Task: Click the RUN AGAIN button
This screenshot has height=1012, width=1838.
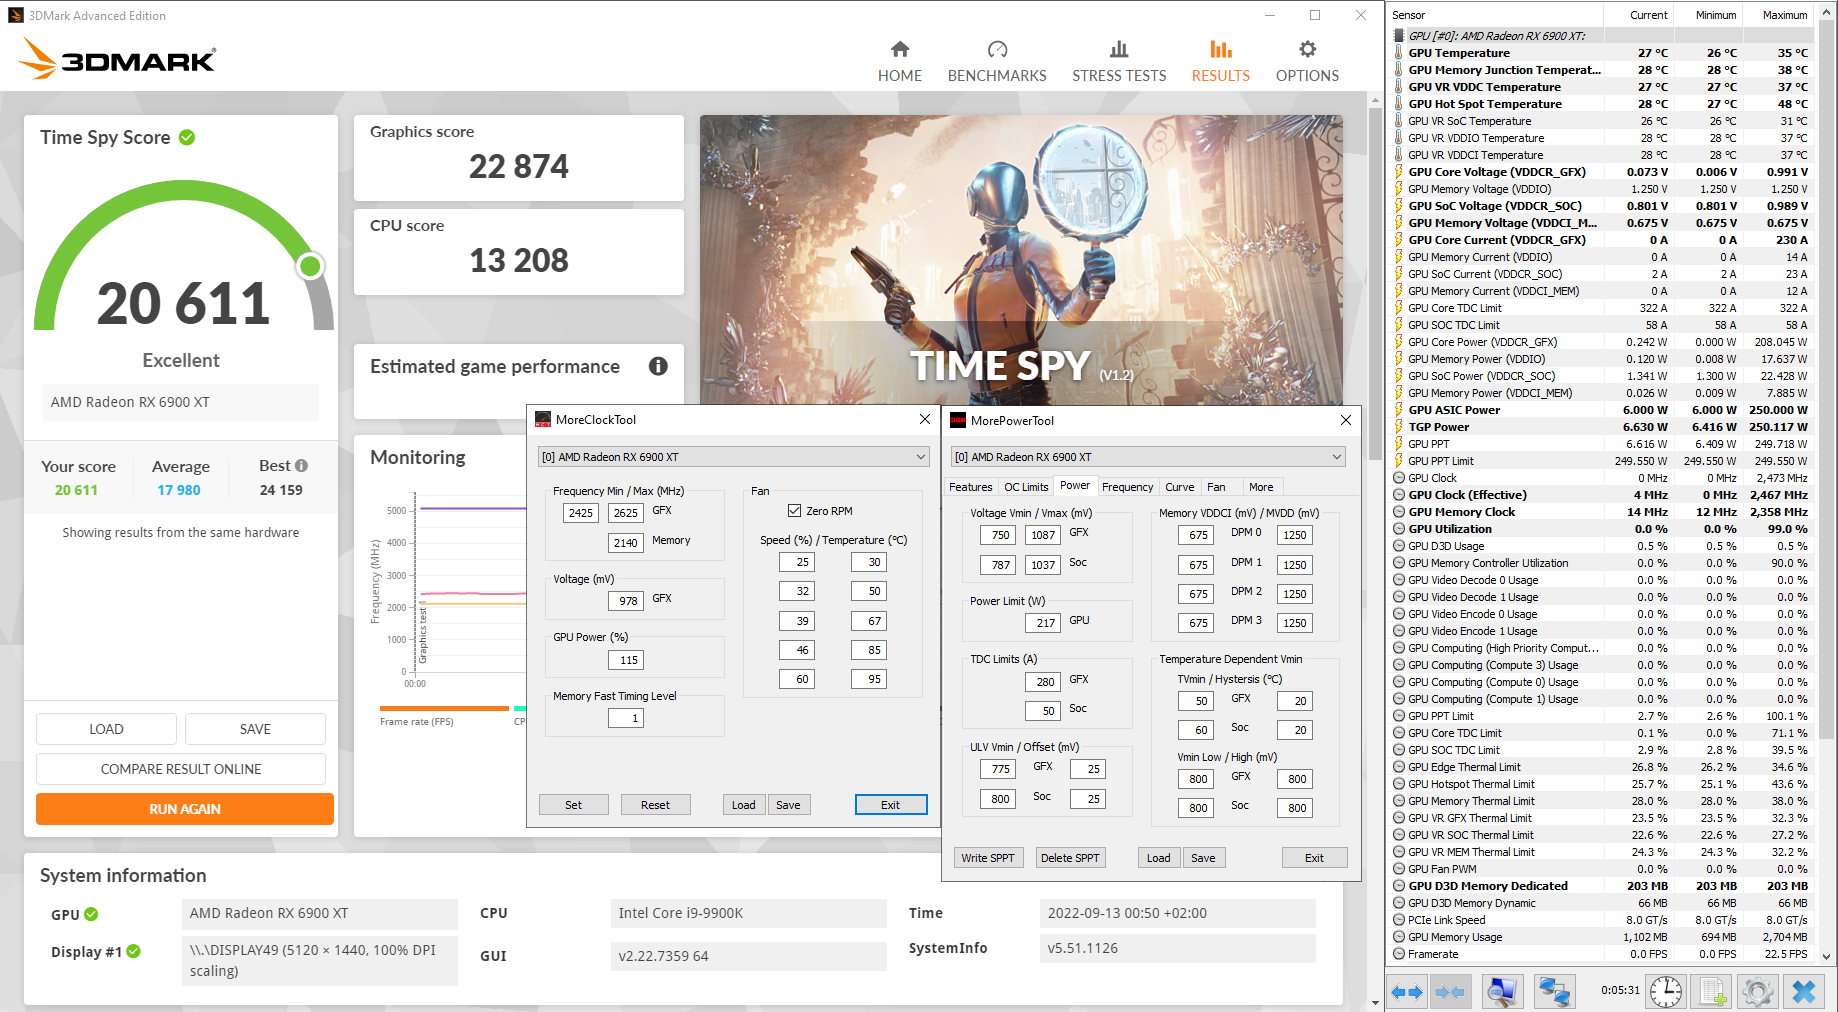Action: pos(185,809)
